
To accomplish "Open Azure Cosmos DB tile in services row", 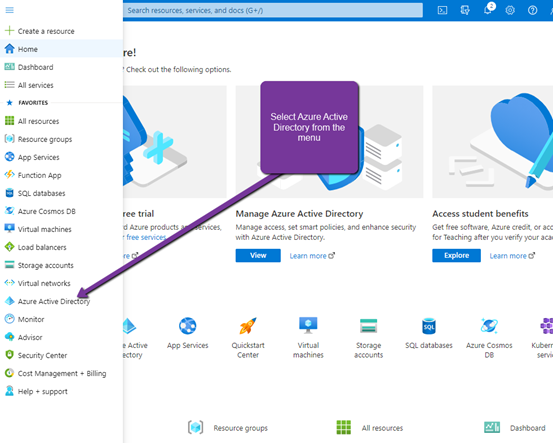I will click(489, 338).
